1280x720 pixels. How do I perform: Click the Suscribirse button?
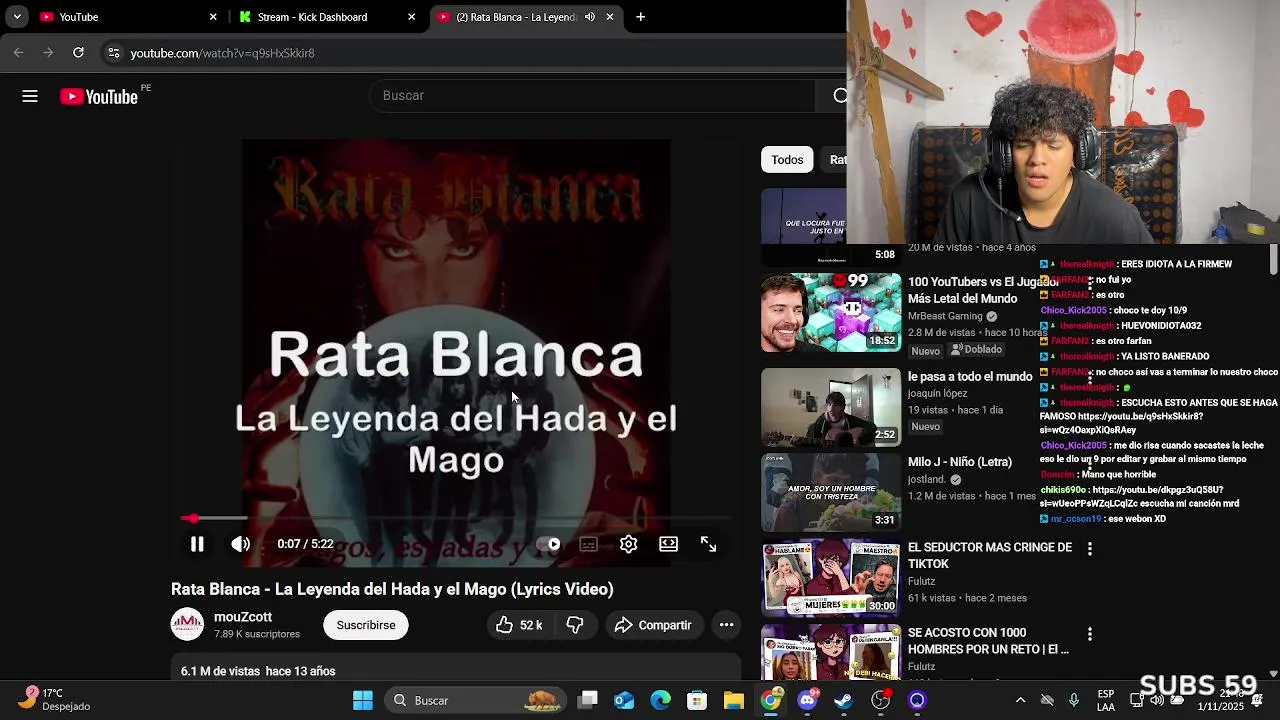click(366, 625)
